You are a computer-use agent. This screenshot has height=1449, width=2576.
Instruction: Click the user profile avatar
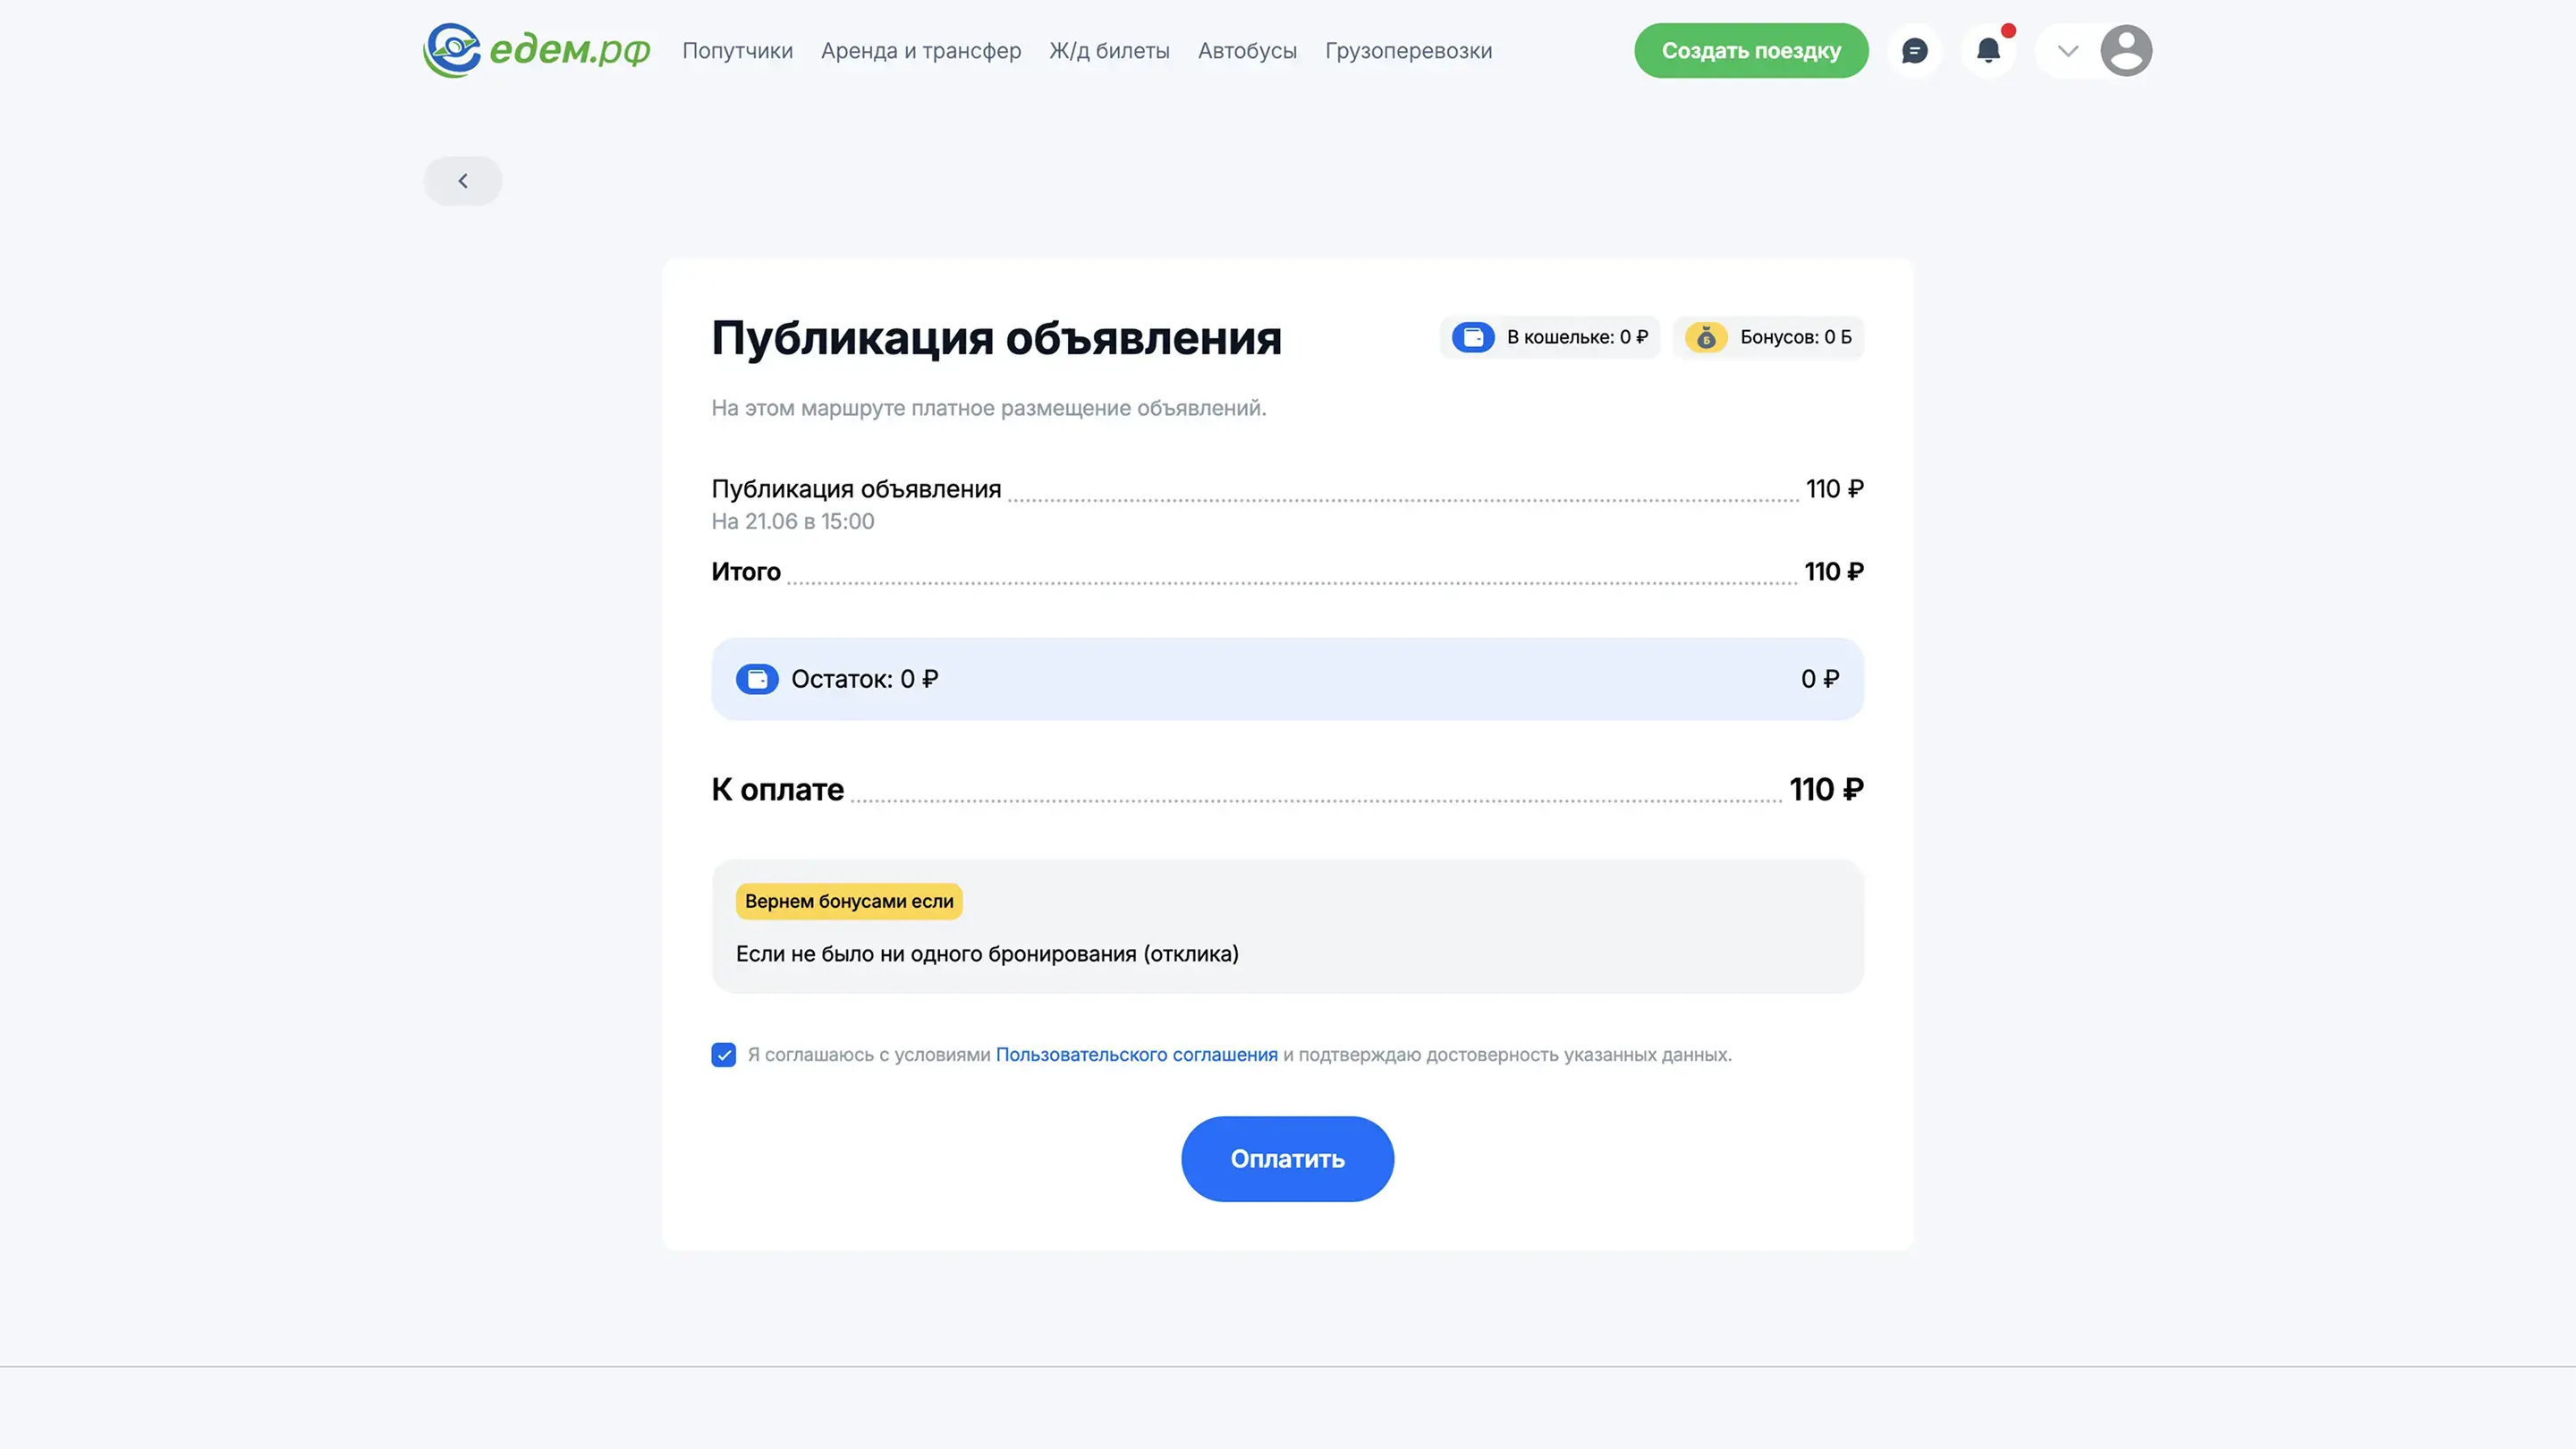[x=2125, y=51]
